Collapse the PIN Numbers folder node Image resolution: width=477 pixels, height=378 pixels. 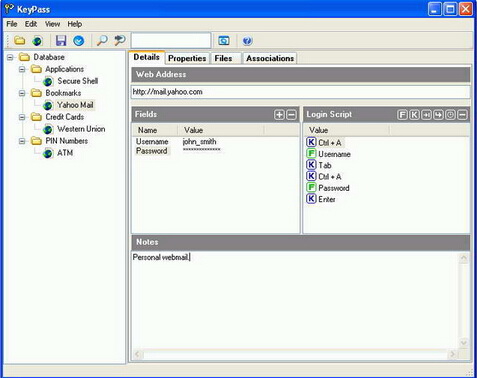tap(22, 141)
